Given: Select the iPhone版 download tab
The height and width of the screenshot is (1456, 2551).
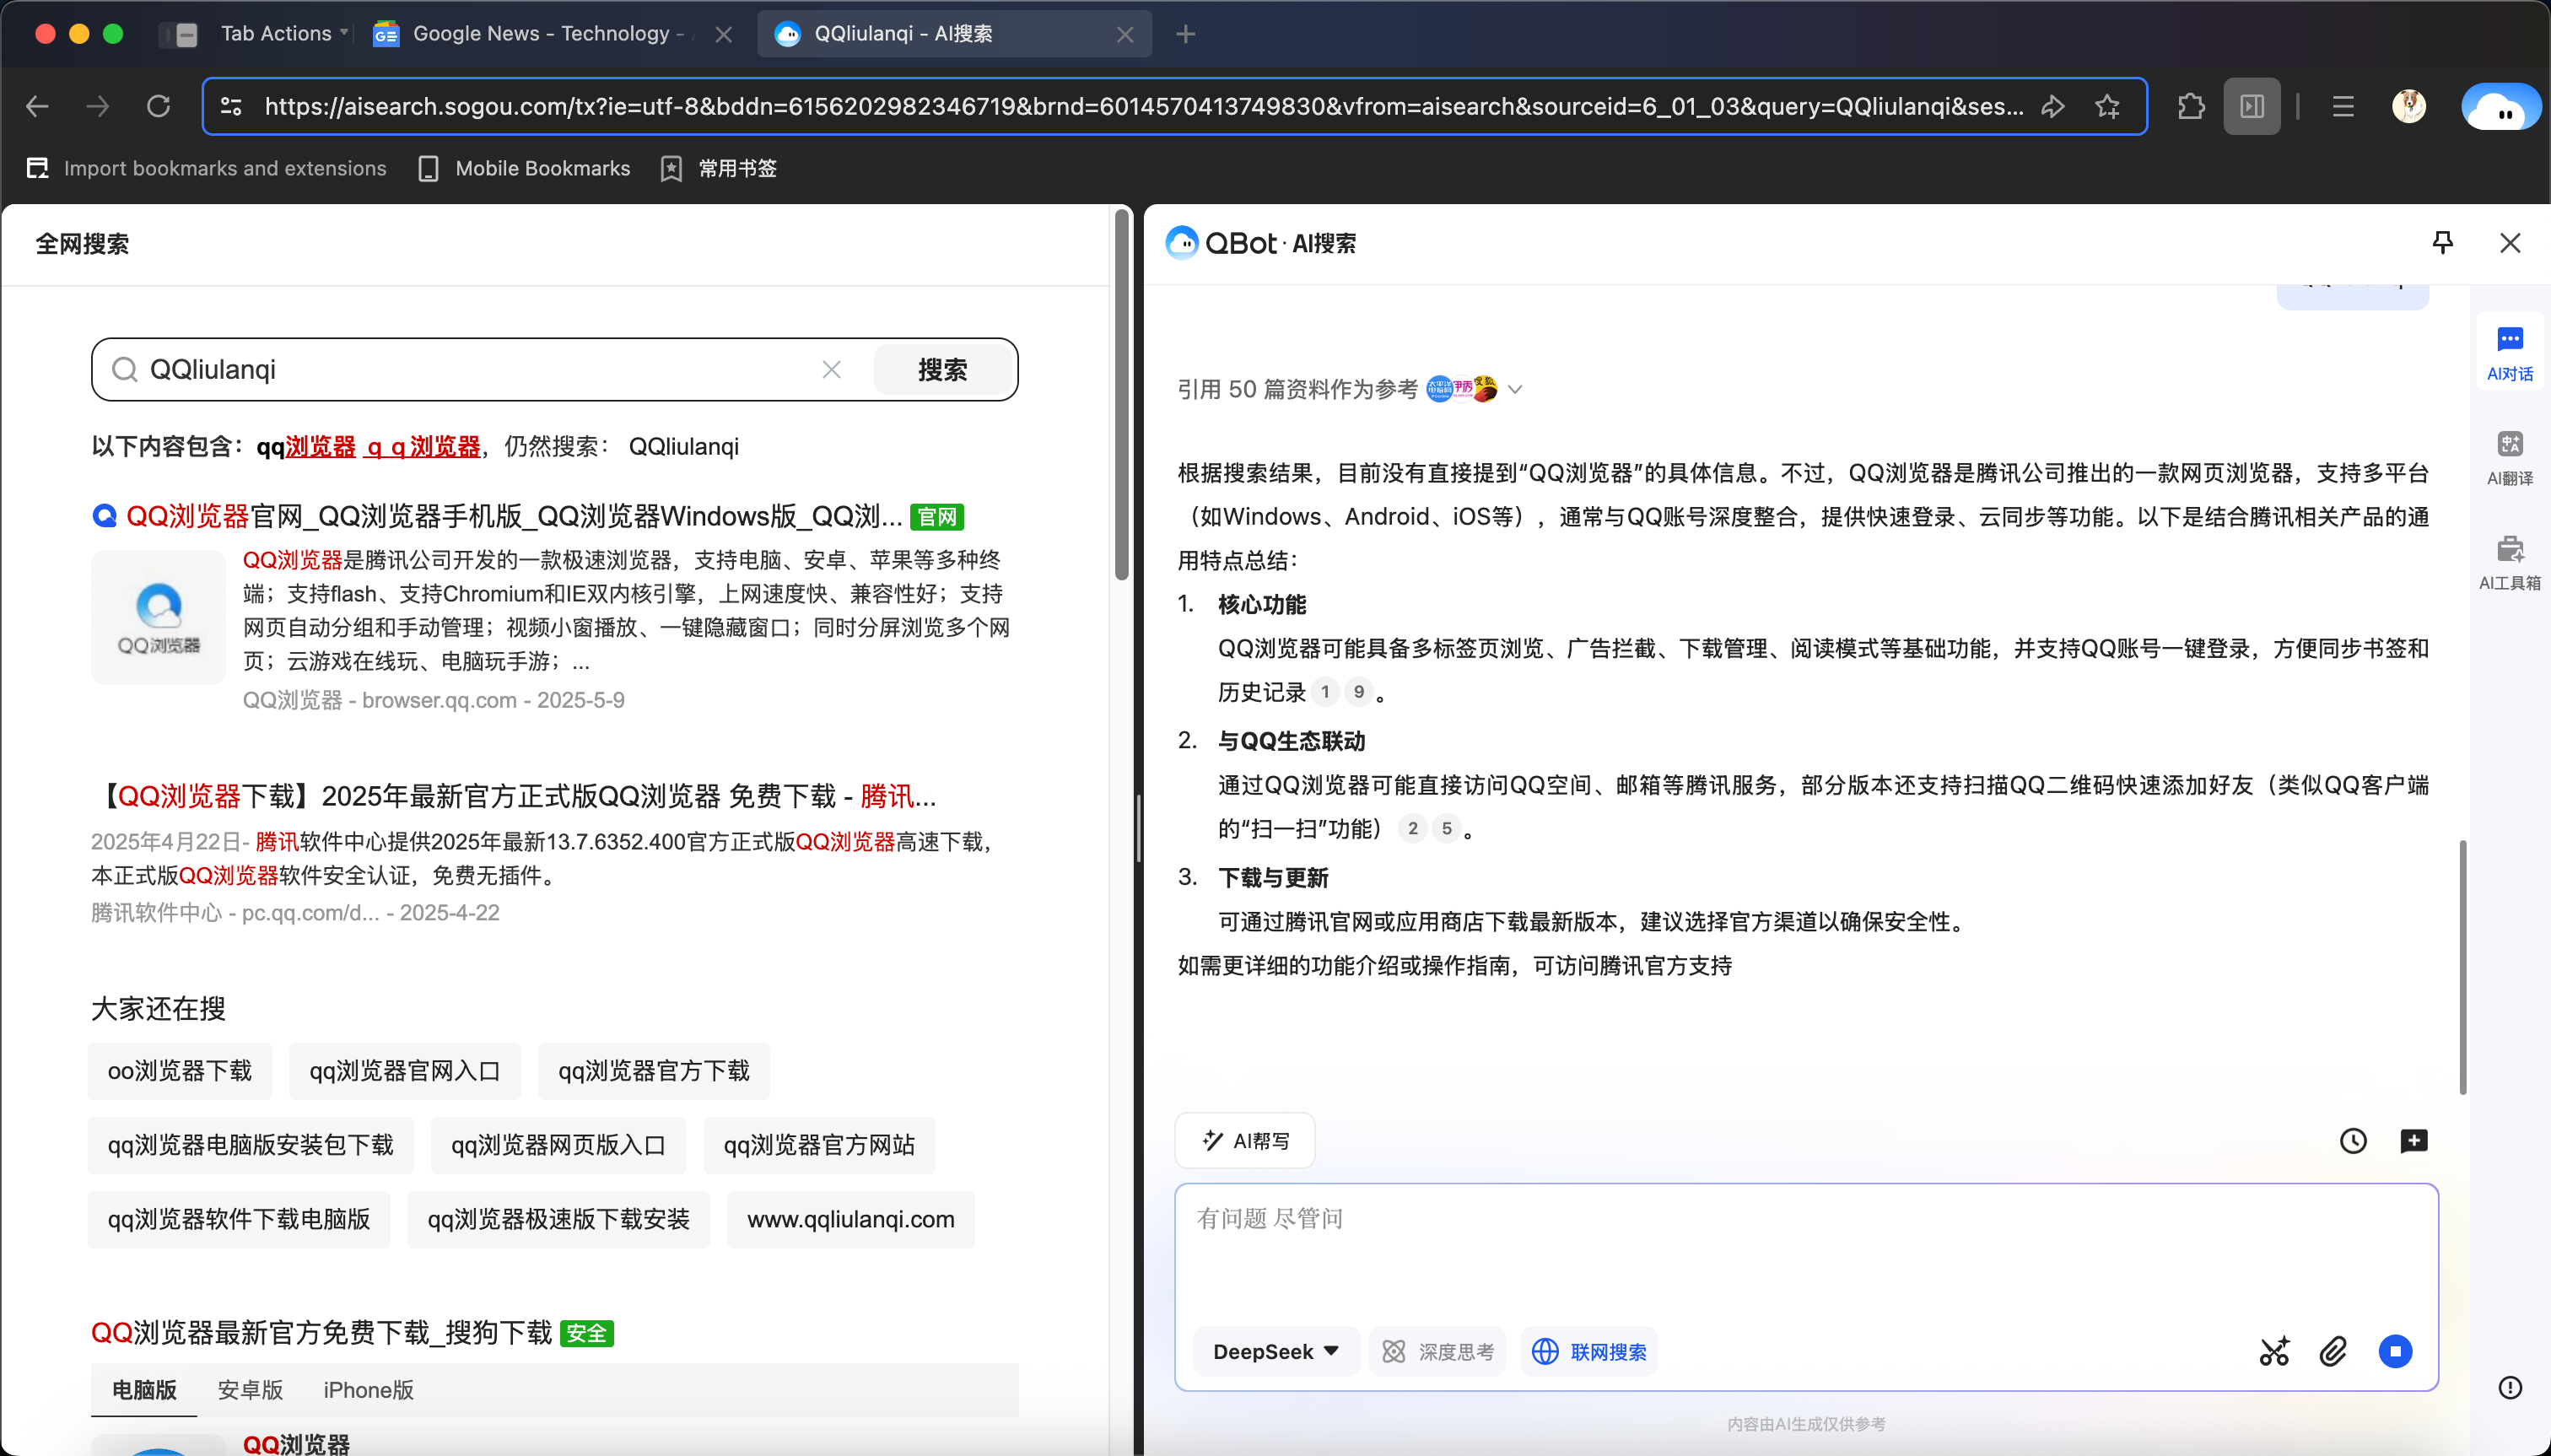Looking at the screenshot, I should point(368,1390).
